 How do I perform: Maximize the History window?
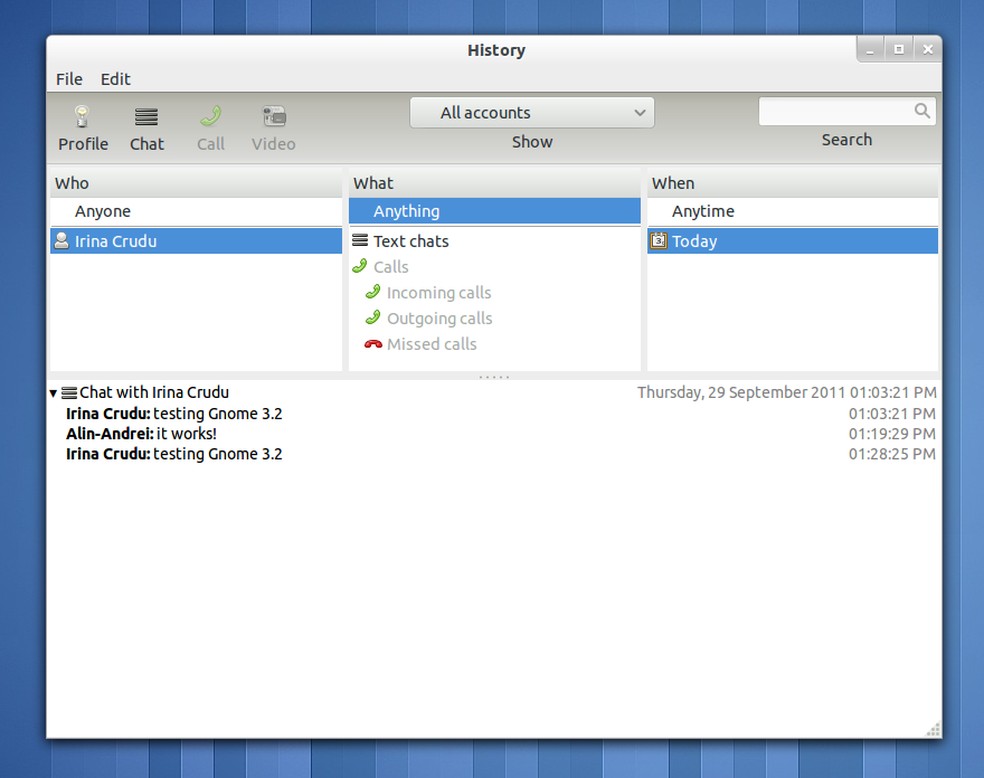(x=899, y=50)
